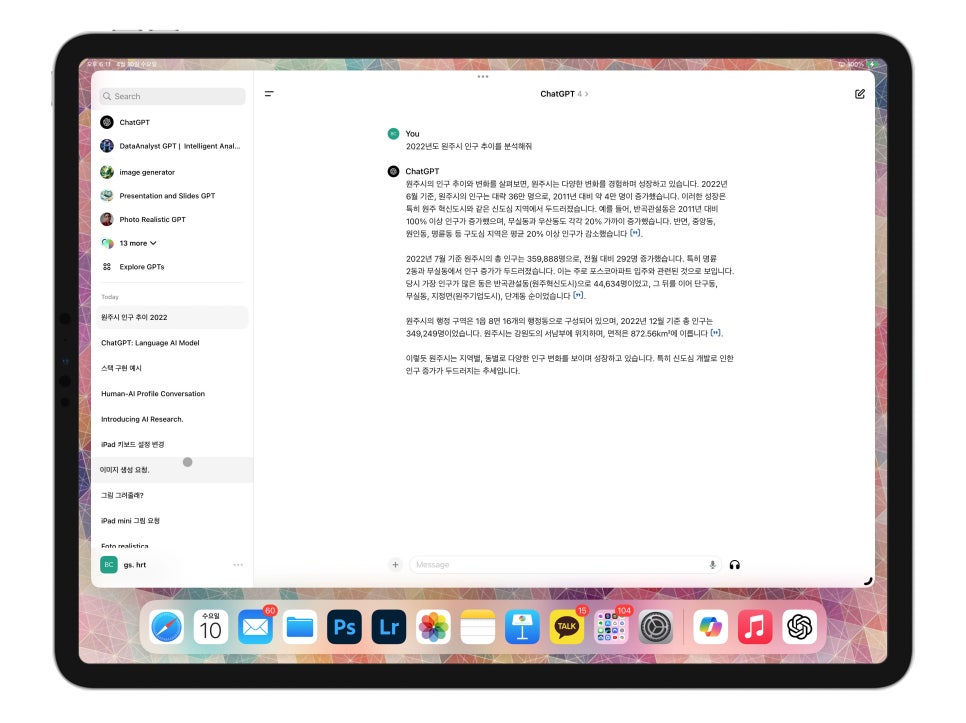The height and width of the screenshot is (723, 966).
Task: Open KakaoTalk with 15 badge
Action: click(567, 627)
